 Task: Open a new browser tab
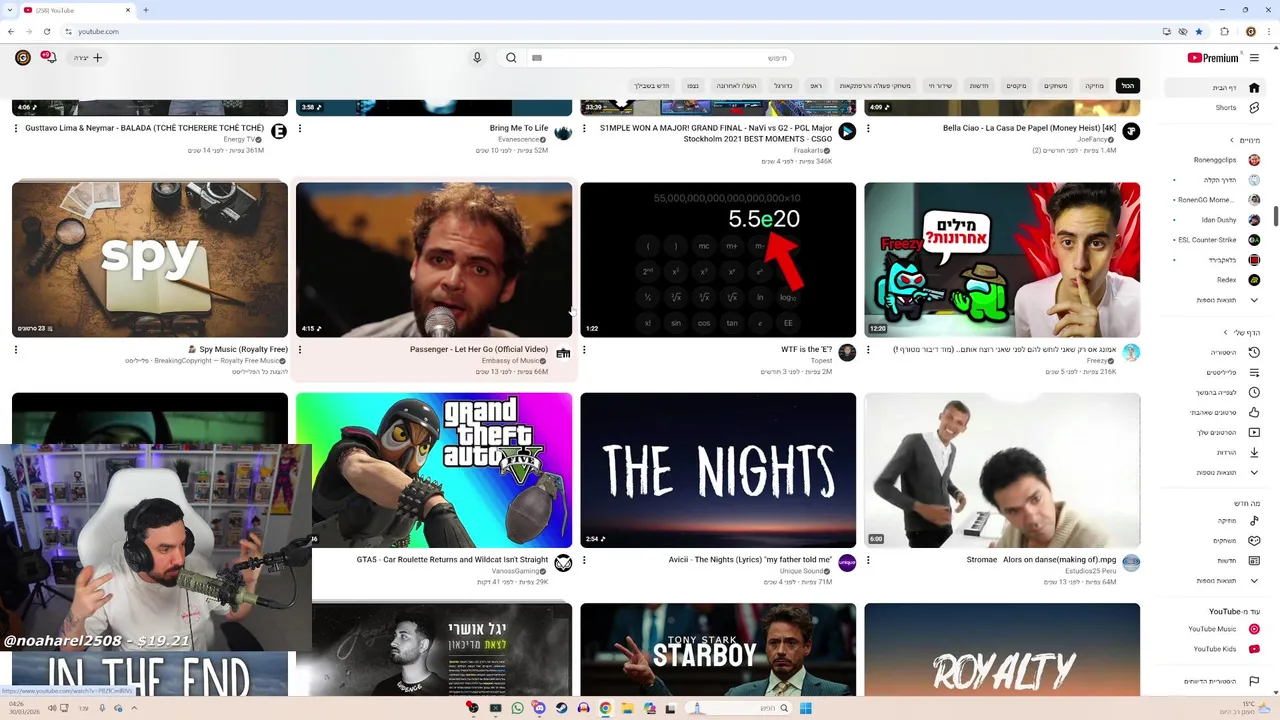[x=146, y=10]
